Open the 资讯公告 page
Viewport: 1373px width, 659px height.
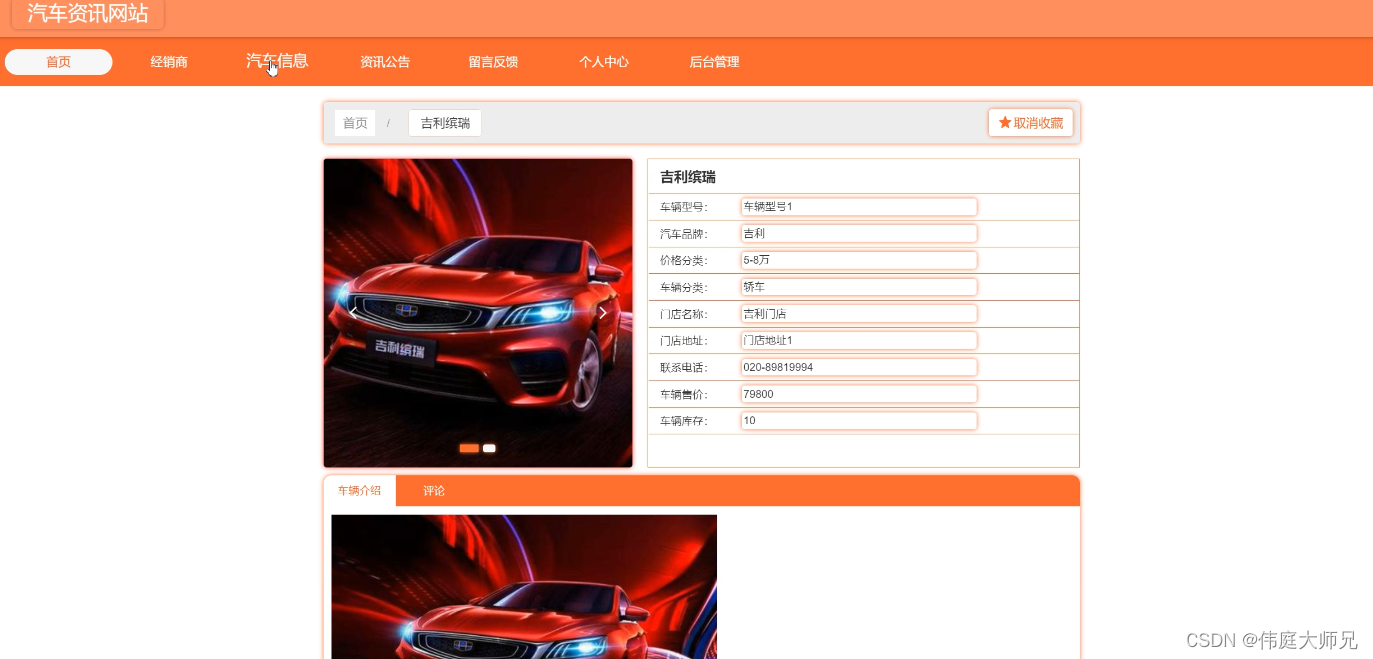point(385,61)
